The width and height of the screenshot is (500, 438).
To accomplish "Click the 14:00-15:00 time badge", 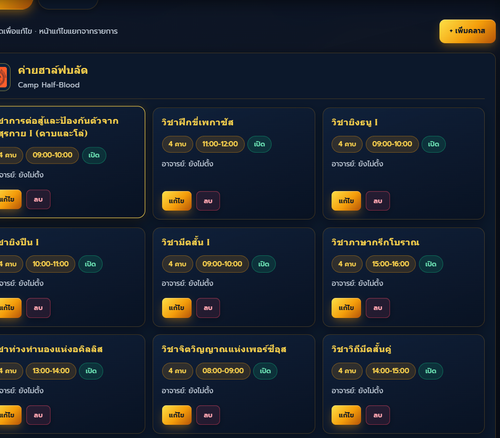I will click(390, 371).
